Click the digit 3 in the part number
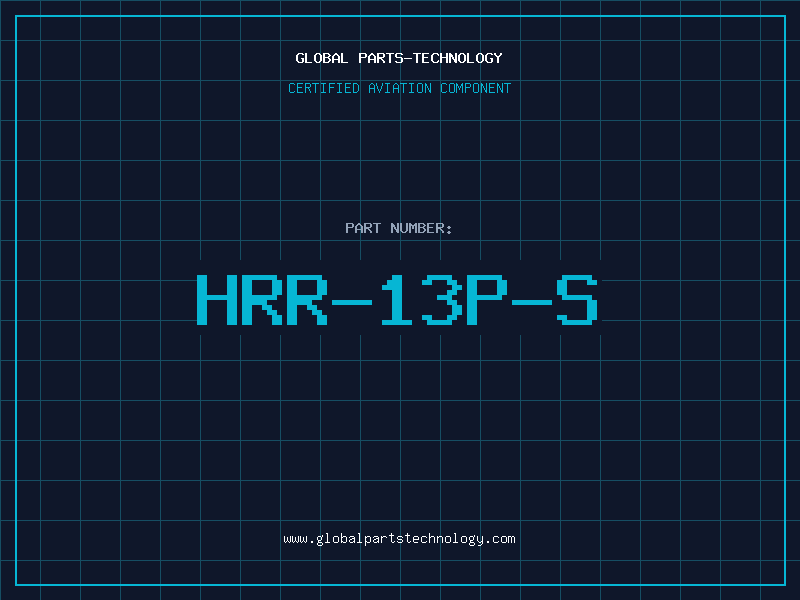This screenshot has width=800, height=600. click(442, 300)
